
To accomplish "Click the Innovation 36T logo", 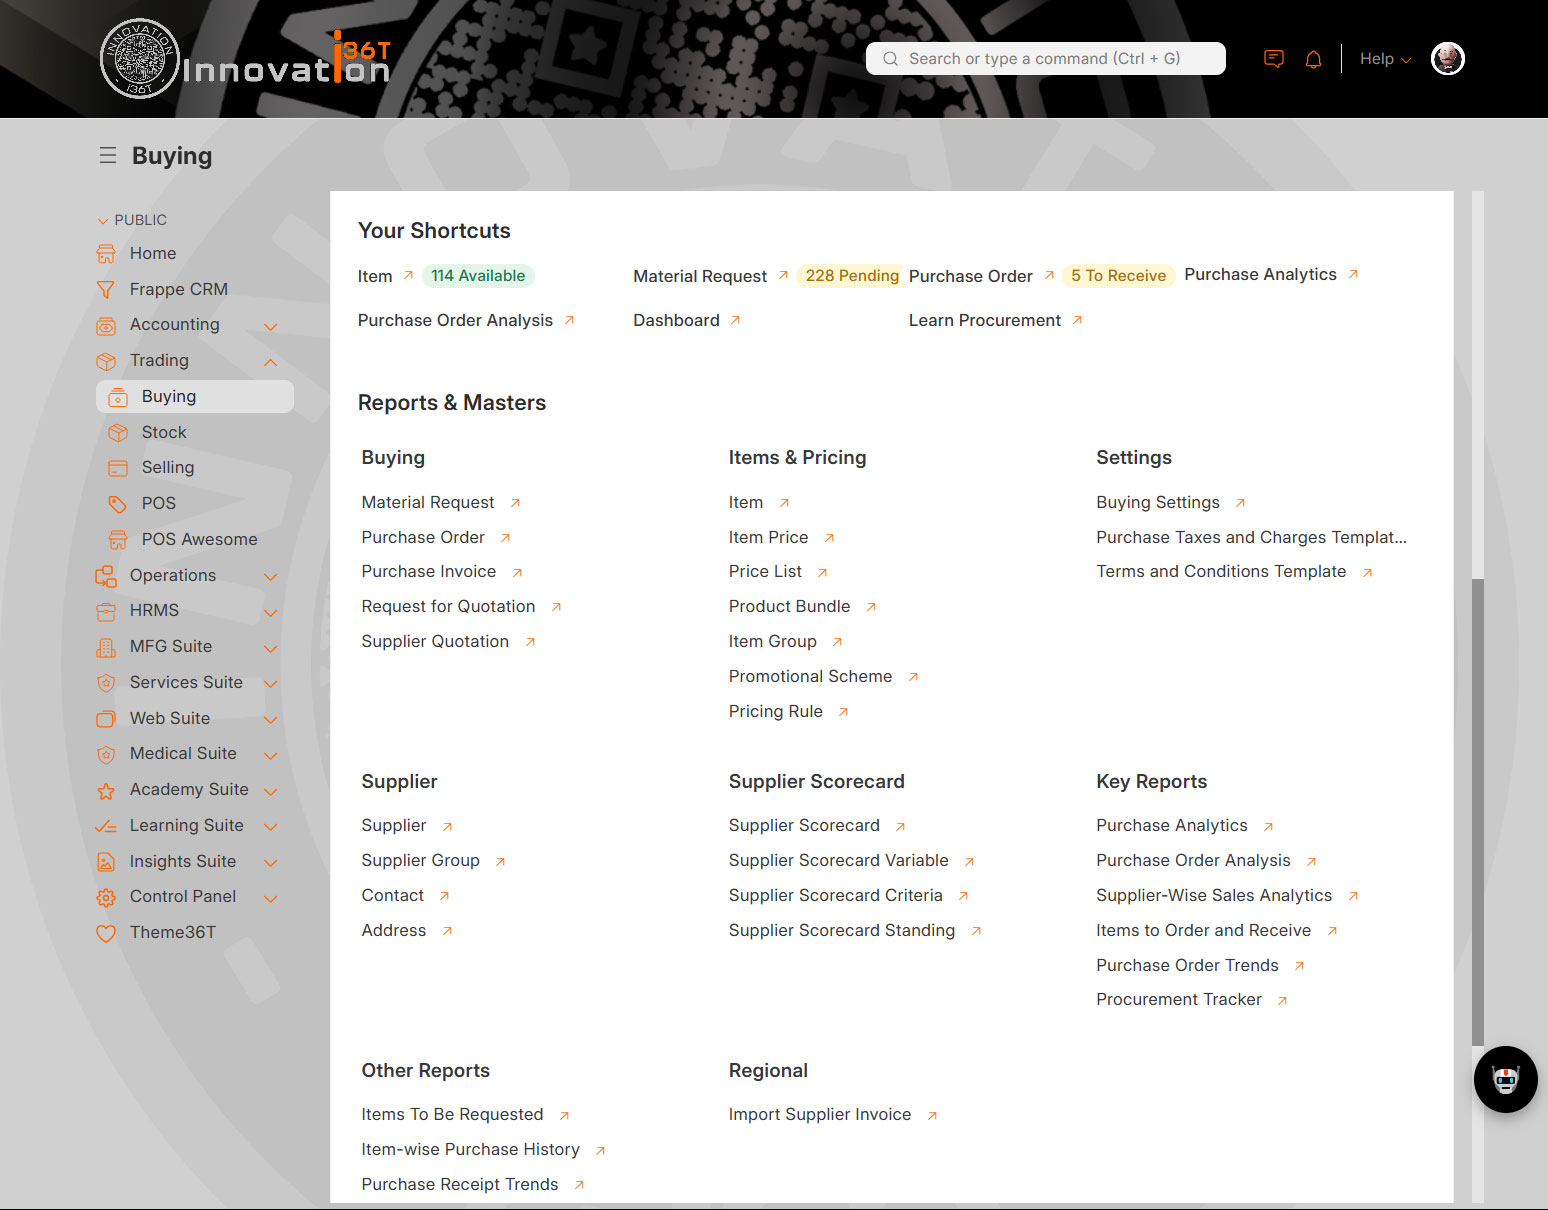I will (246, 59).
